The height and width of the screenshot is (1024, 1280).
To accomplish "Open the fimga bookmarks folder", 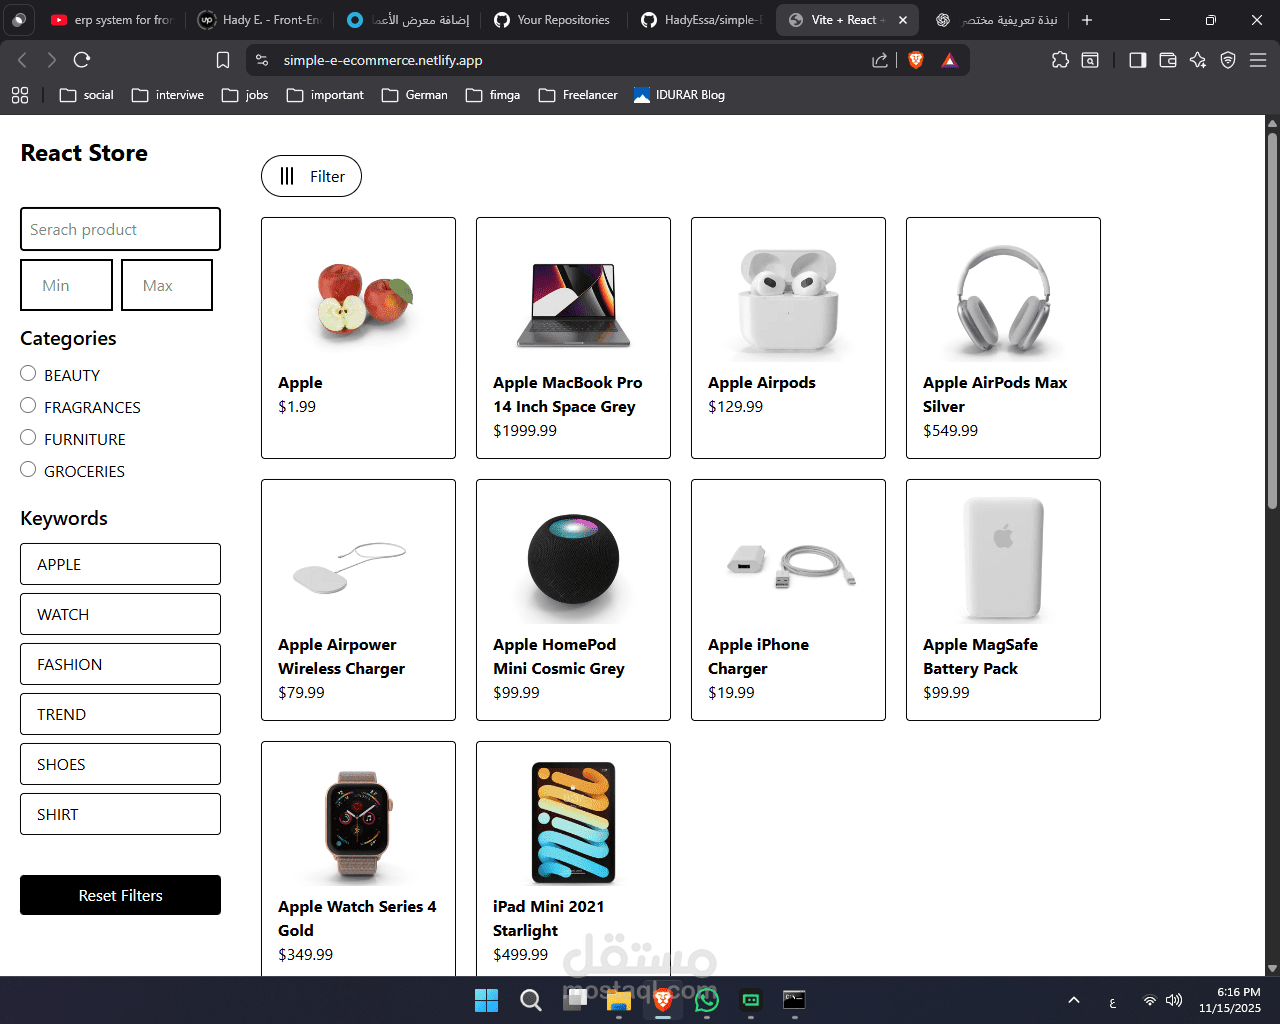I will coord(493,95).
